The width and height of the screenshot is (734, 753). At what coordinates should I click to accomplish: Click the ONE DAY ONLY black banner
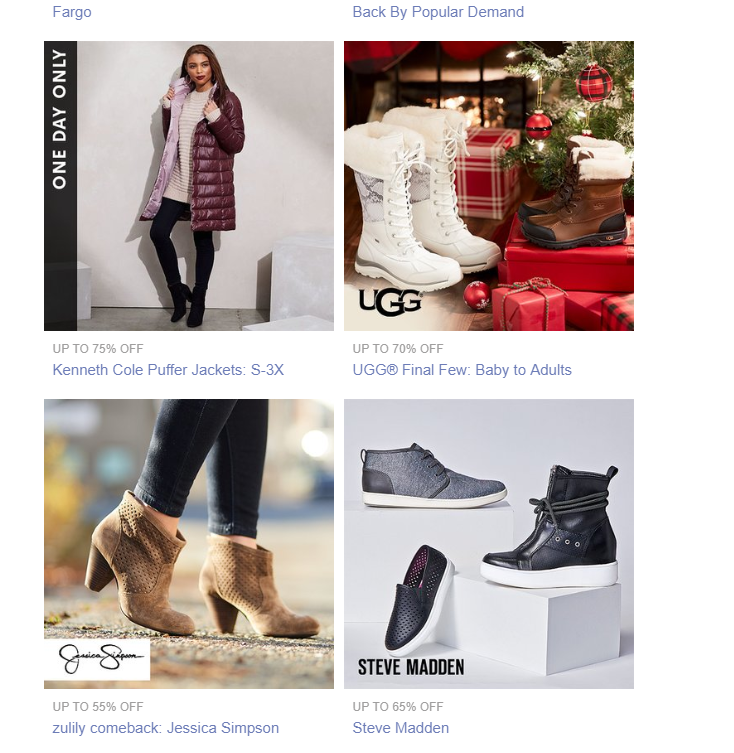pyautogui.click(x=60, y=186)
